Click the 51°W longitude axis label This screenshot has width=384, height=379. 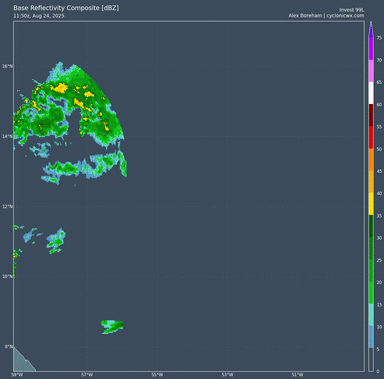pos(298,375)
